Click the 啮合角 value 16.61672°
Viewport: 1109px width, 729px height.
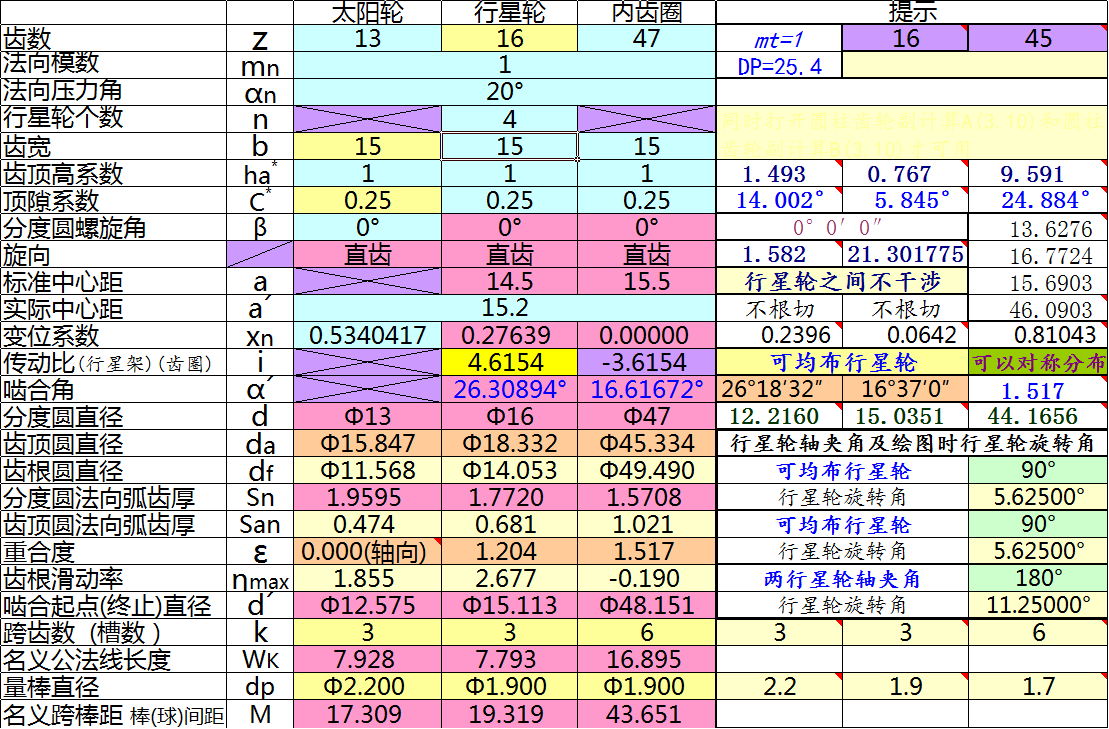[646, 389]
